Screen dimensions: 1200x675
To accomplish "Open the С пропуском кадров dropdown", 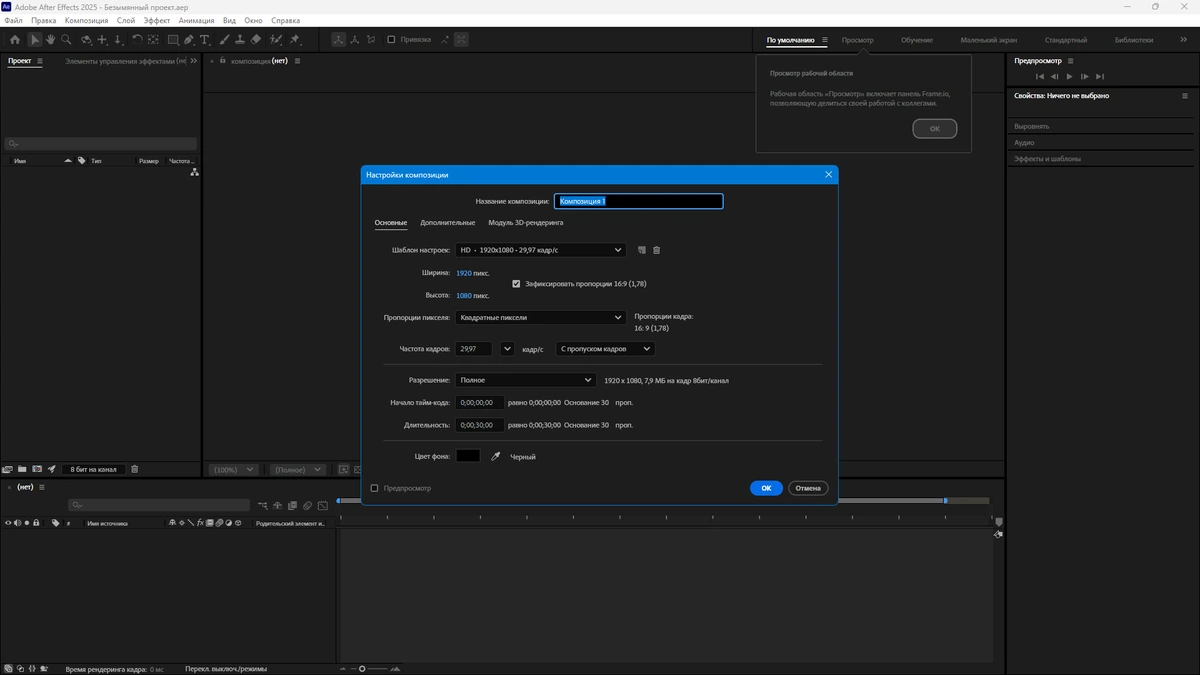I will pos(605,349).
